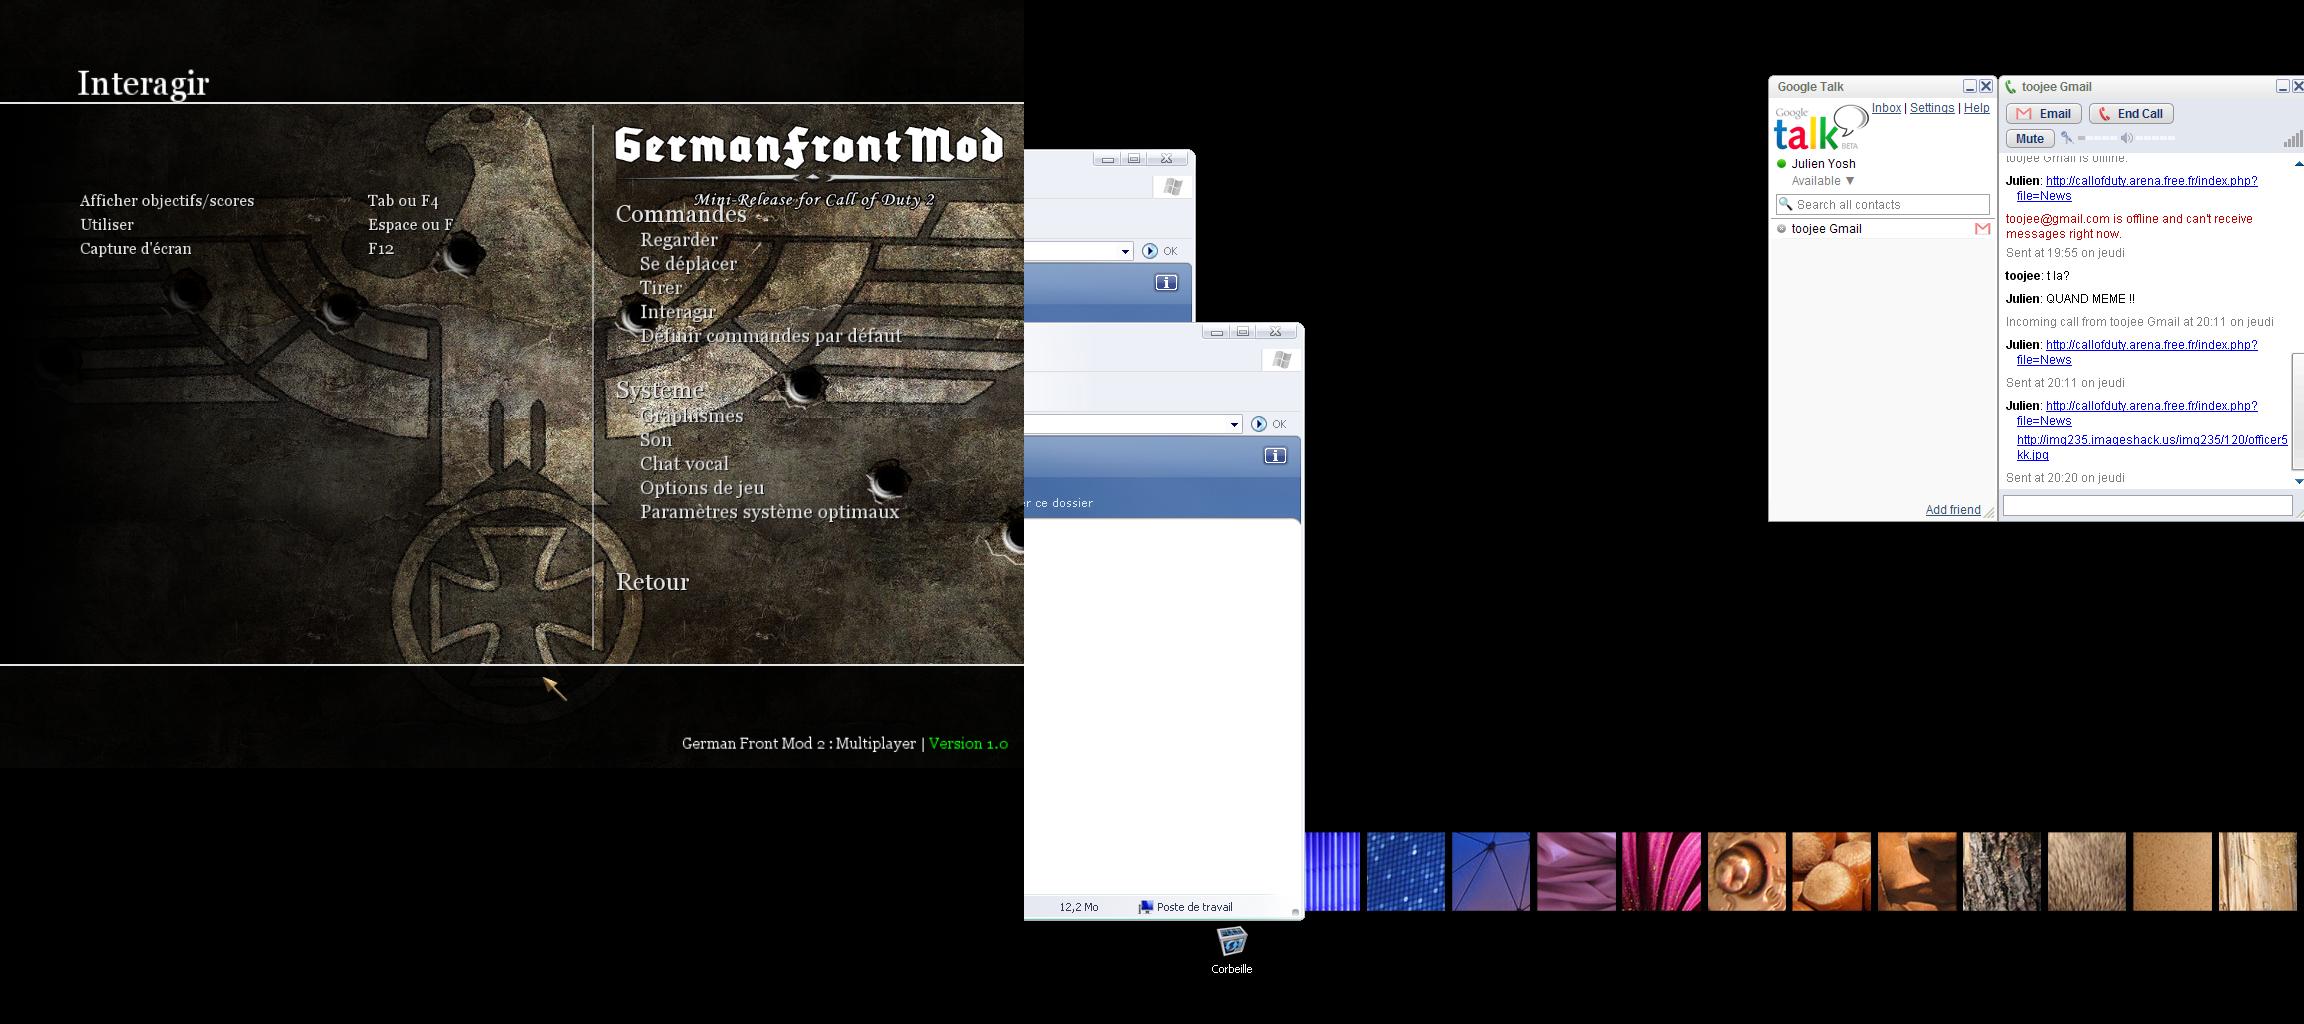The width and height of the screenshot is (2304, 1024).
Task: Select Tirer in the game menu
Action: coord(660,288)
